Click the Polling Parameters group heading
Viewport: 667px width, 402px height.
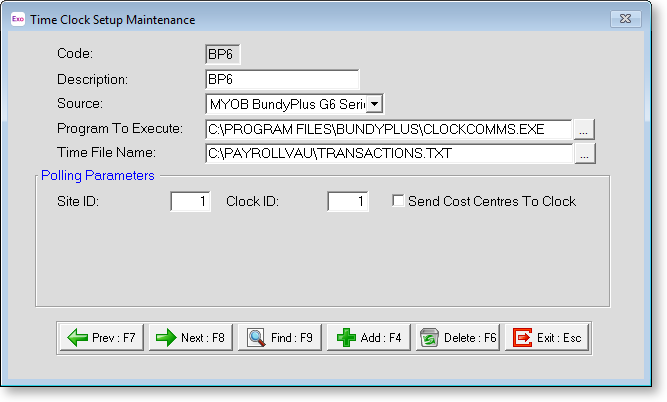click(98, 175)
